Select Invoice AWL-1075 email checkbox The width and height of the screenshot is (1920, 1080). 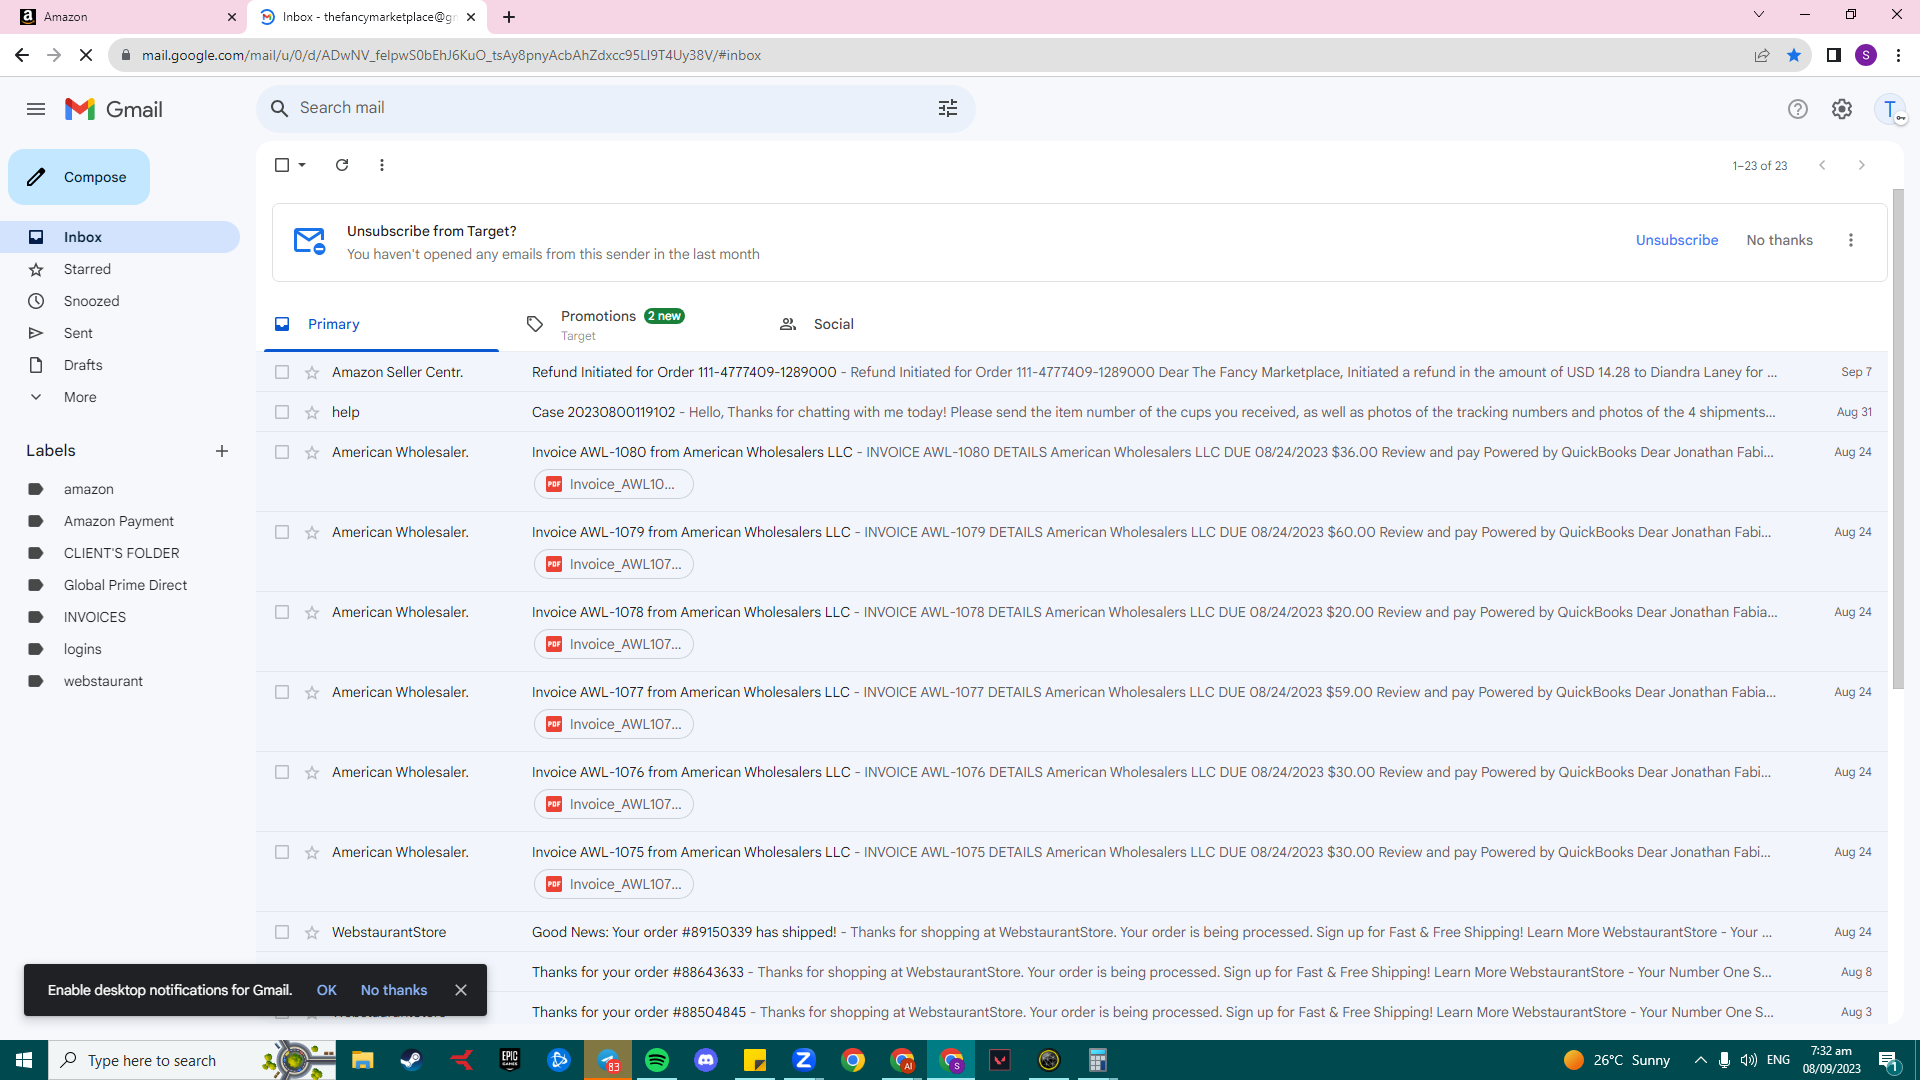(x=282, y=852)
